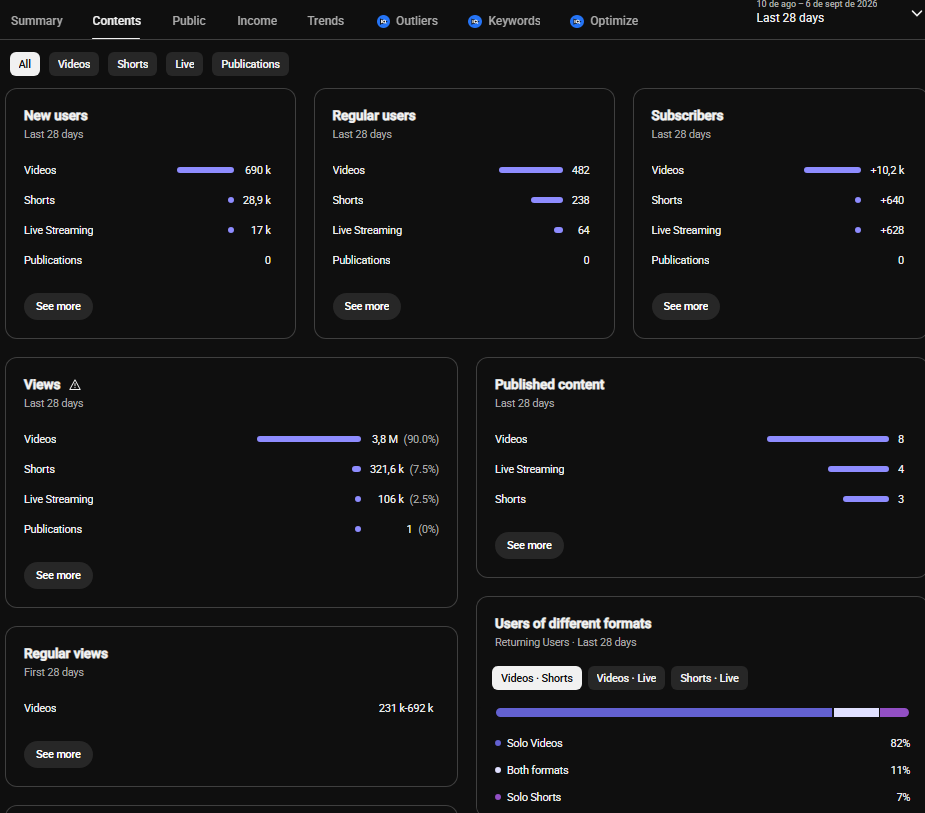Select the Shorts filter chip
Screen dimensions: 925x813
tap(132, 64)
